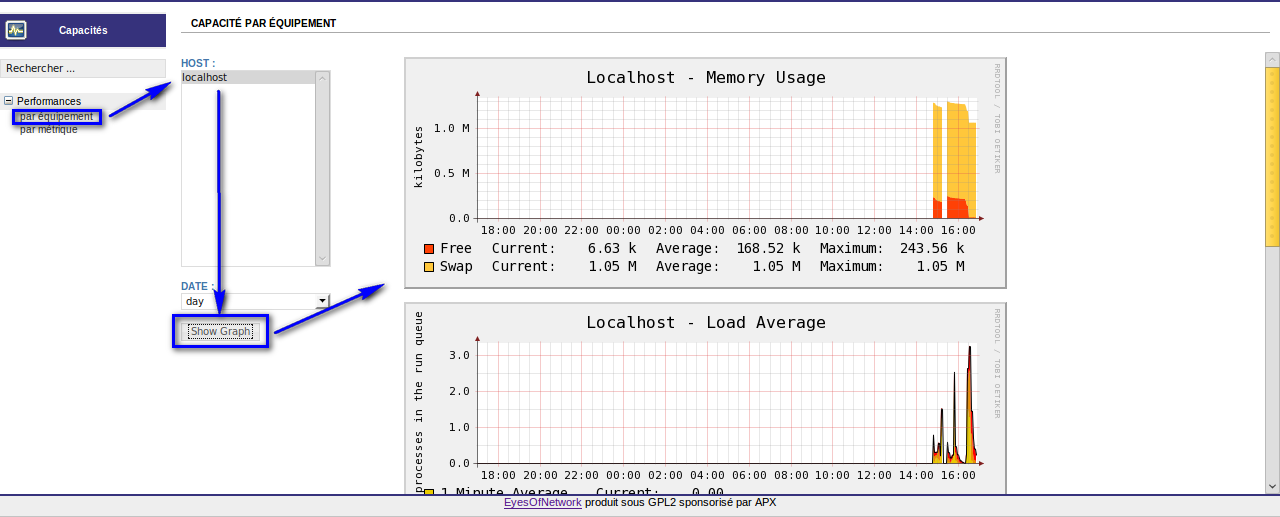
Task: Click the Capacités header title
Action: pos(83,31)
